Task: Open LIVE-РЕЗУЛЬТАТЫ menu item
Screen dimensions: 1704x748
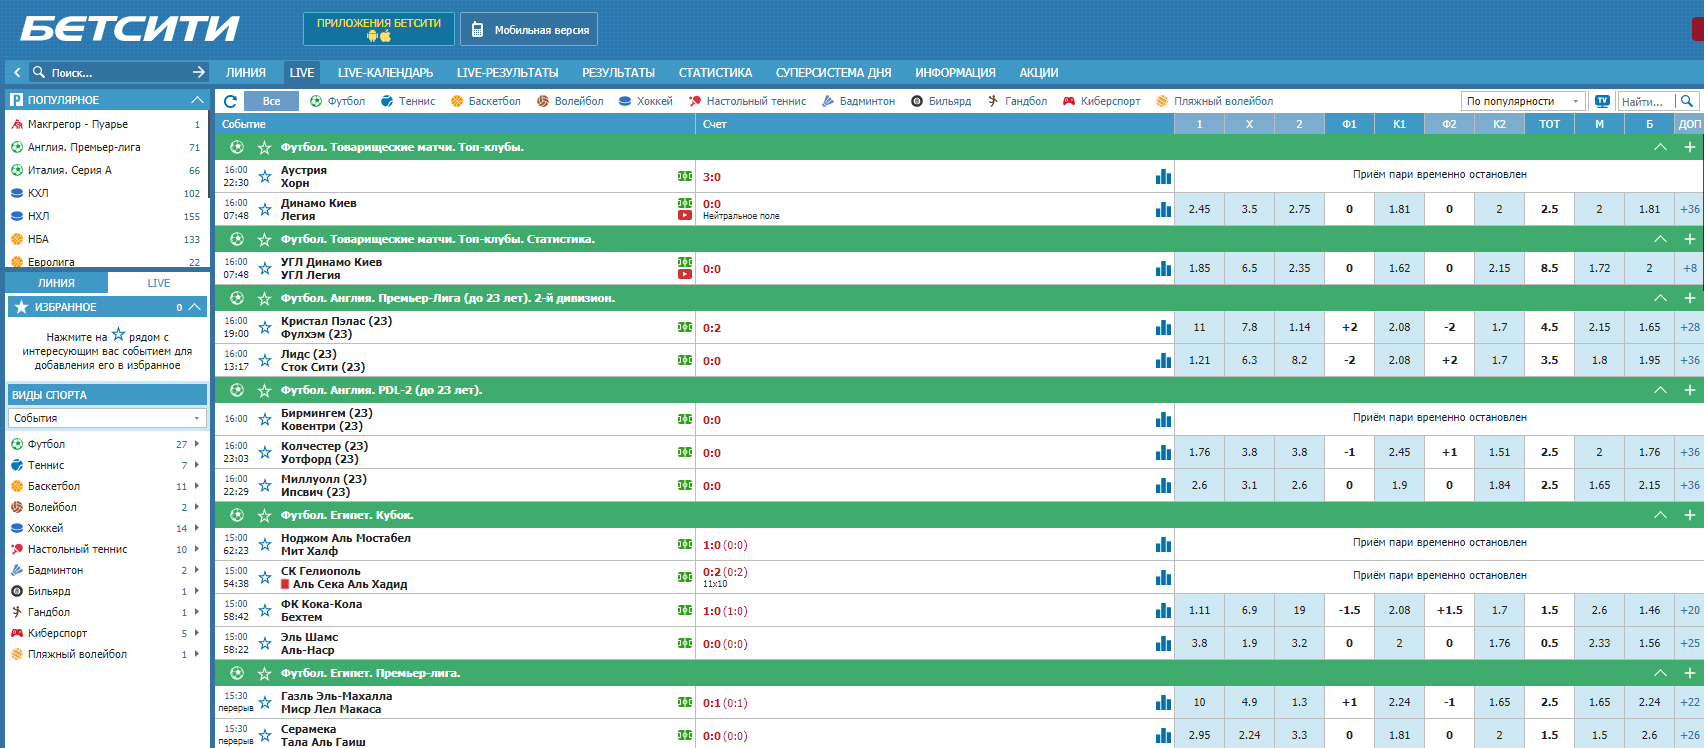Action: (508, 73)
